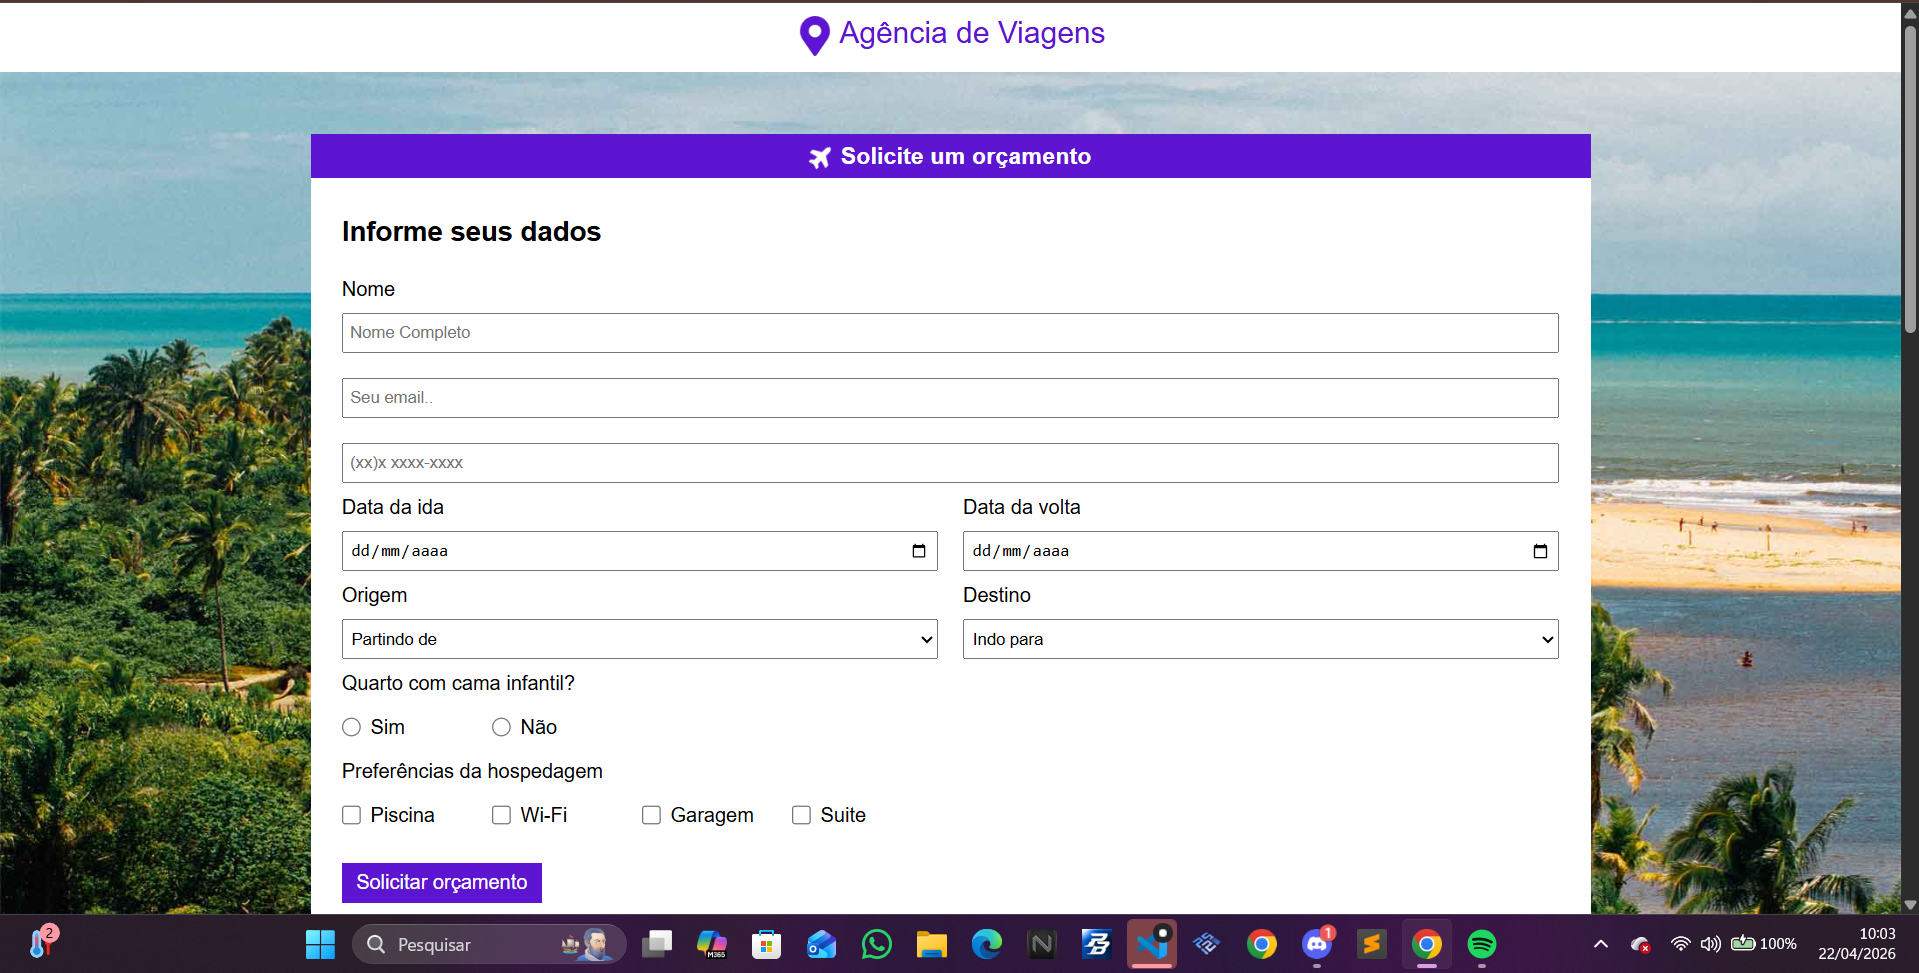Open WhatsApp from the taskbar
The image size is (1919, 973).
(877, 944)
